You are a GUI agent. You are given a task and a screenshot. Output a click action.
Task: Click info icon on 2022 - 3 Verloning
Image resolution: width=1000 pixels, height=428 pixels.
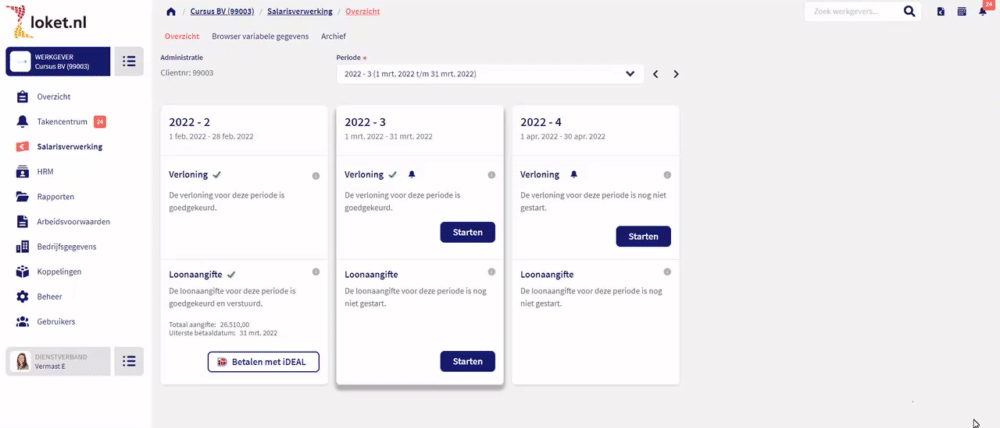click(x=491, y=175)
